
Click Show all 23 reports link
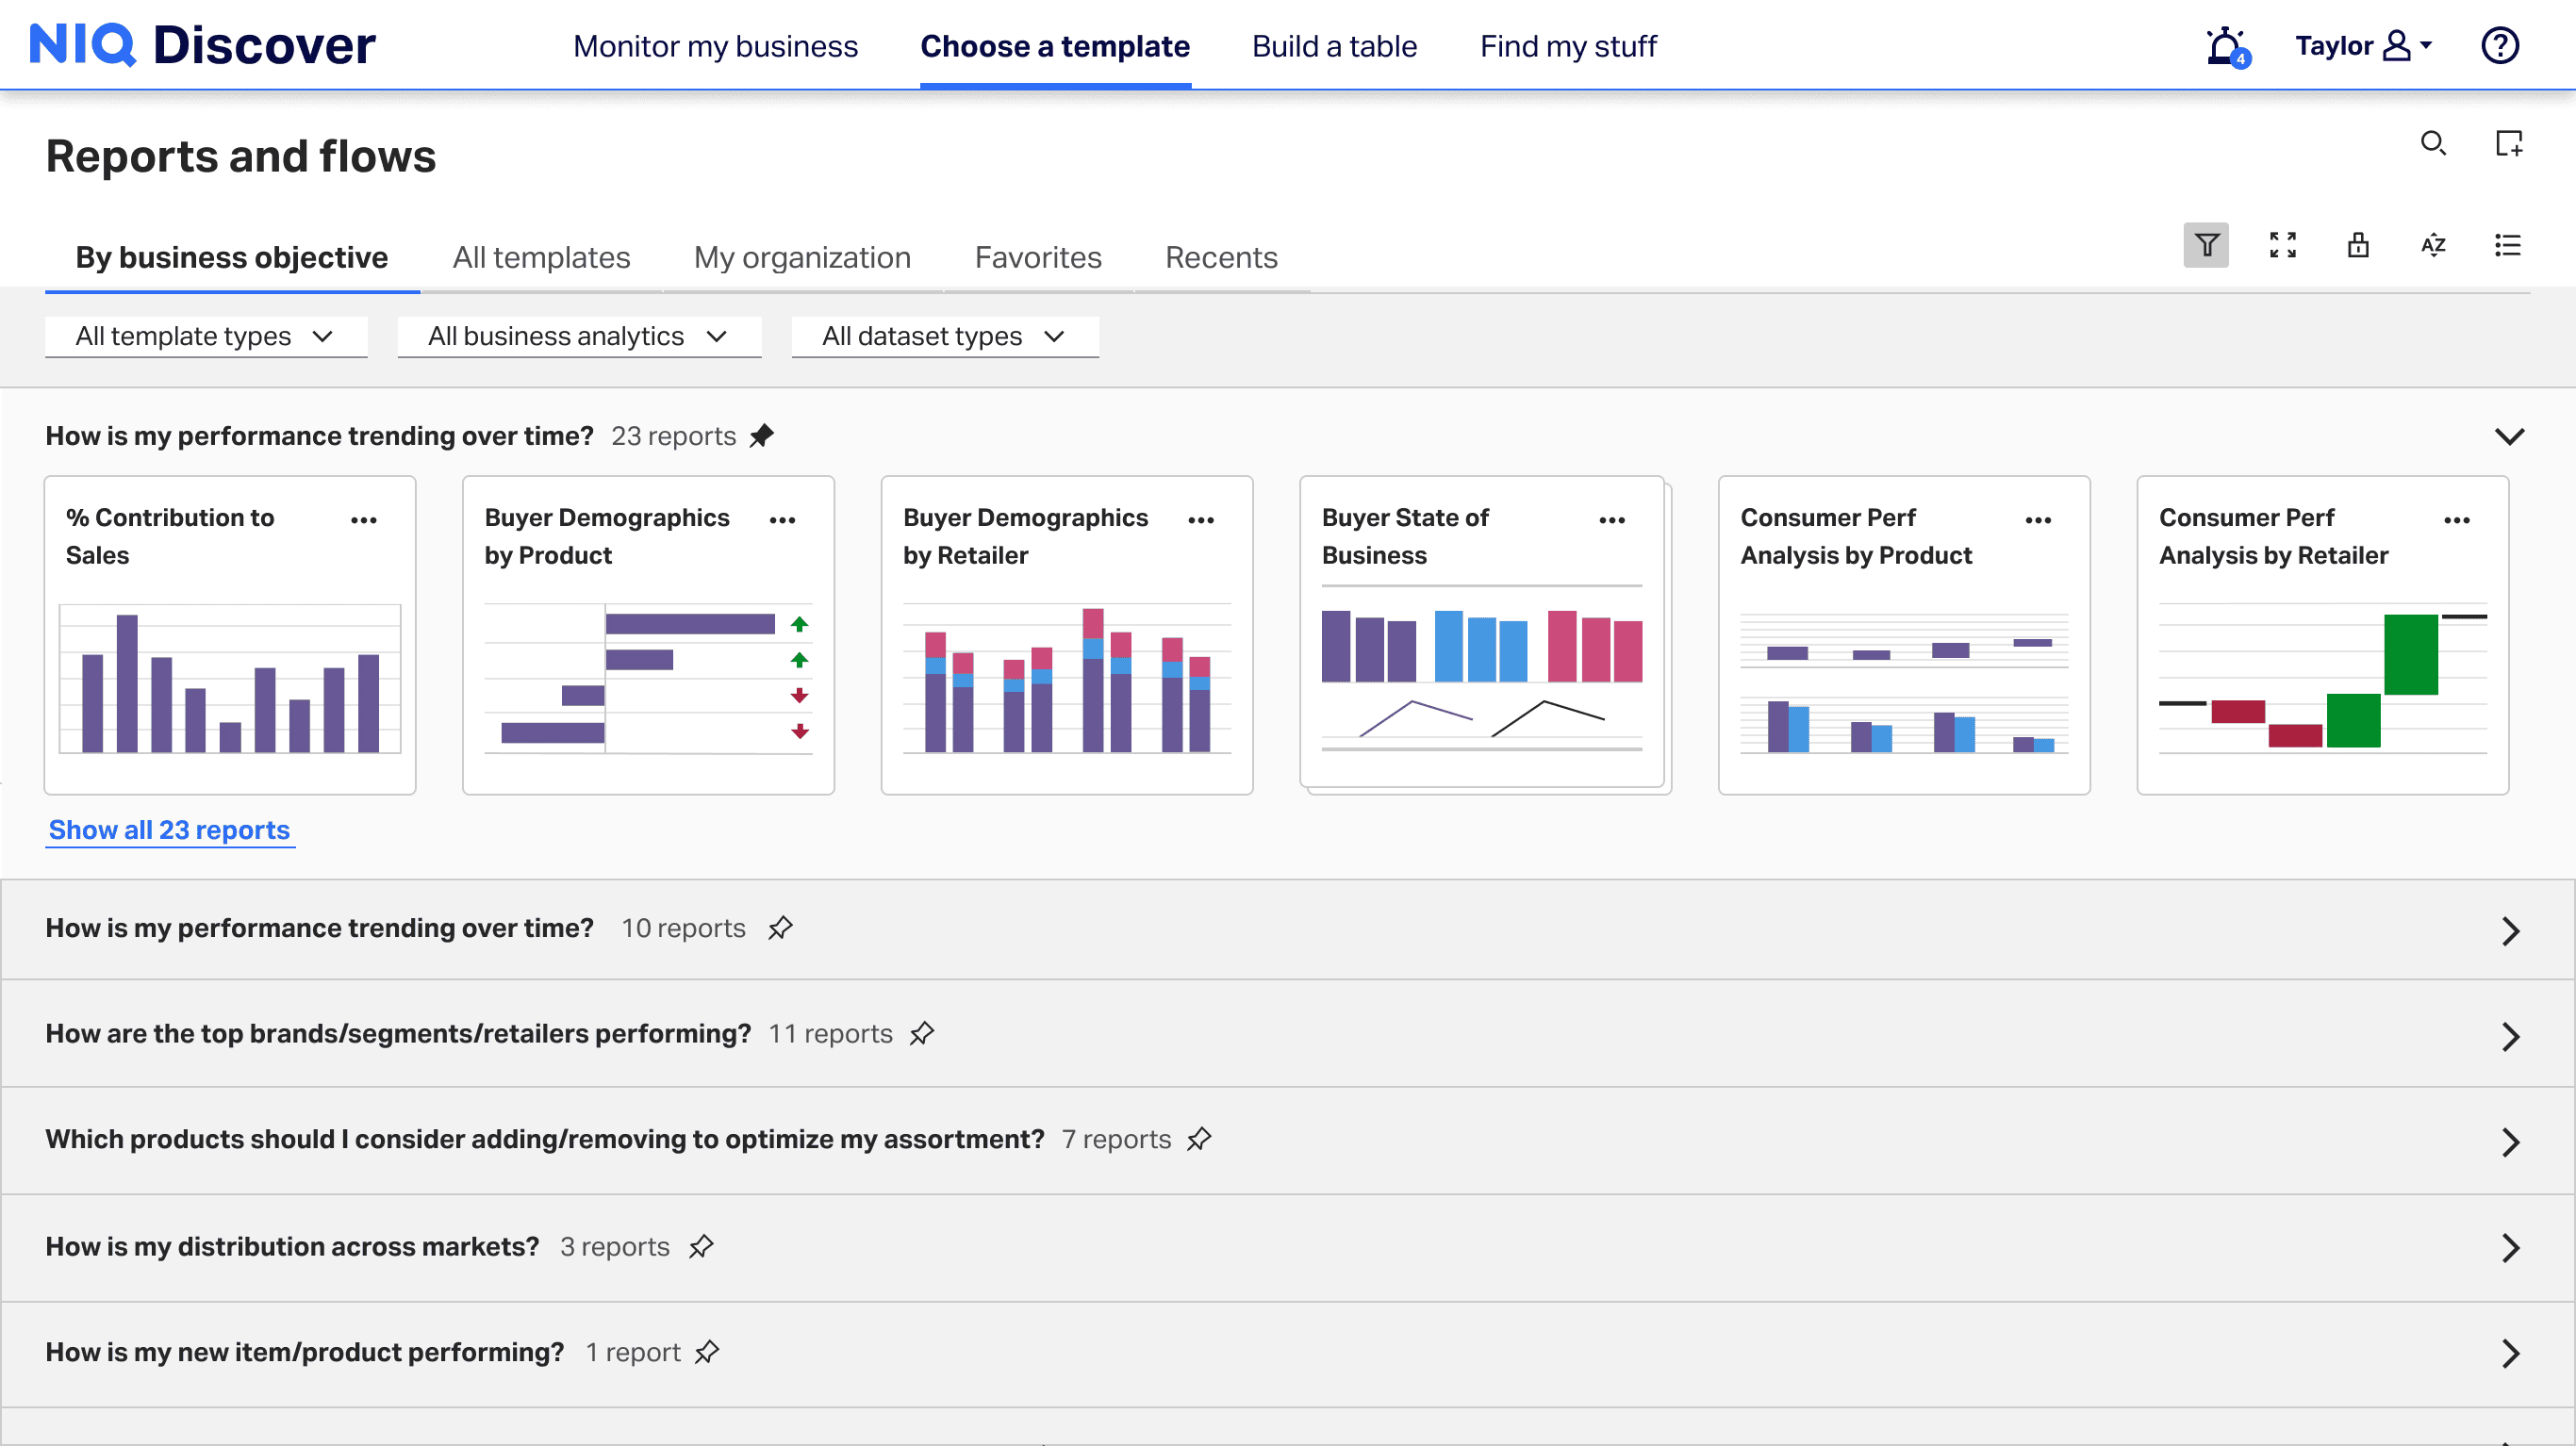pos(169,830)
